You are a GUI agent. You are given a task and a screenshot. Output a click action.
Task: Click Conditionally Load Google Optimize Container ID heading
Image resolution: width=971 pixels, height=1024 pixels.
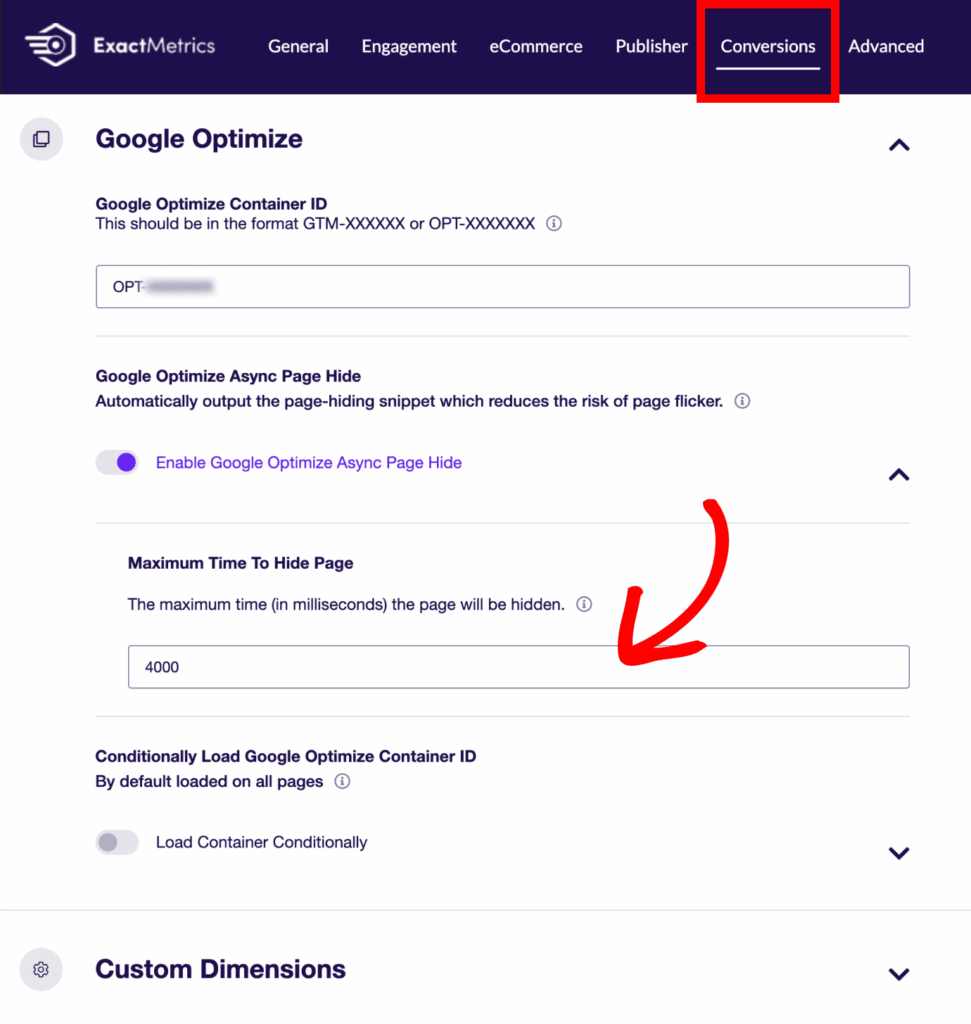286,756
